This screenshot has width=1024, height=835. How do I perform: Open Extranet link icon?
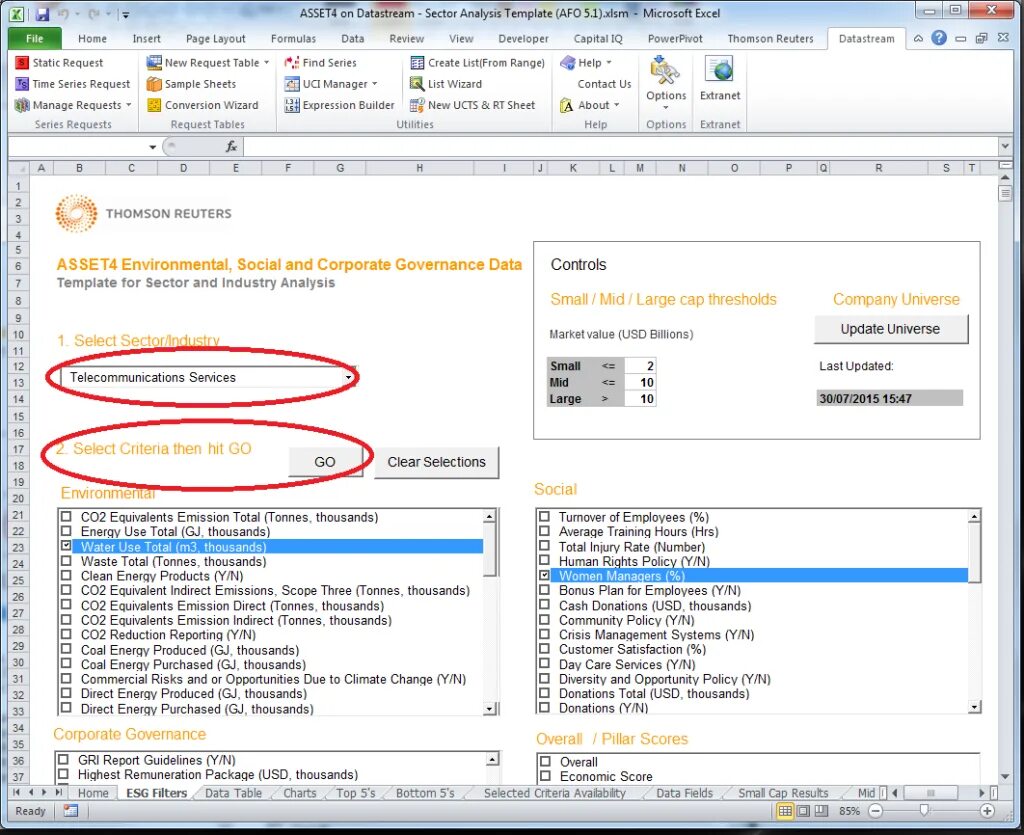(x=720, y=70)
